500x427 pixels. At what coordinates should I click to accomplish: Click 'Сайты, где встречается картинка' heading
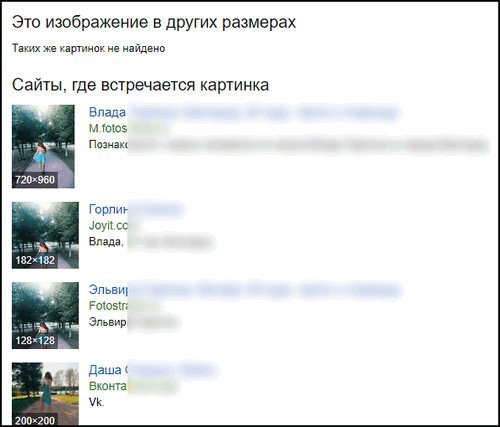pyautogui.click(x=140, y=85)
